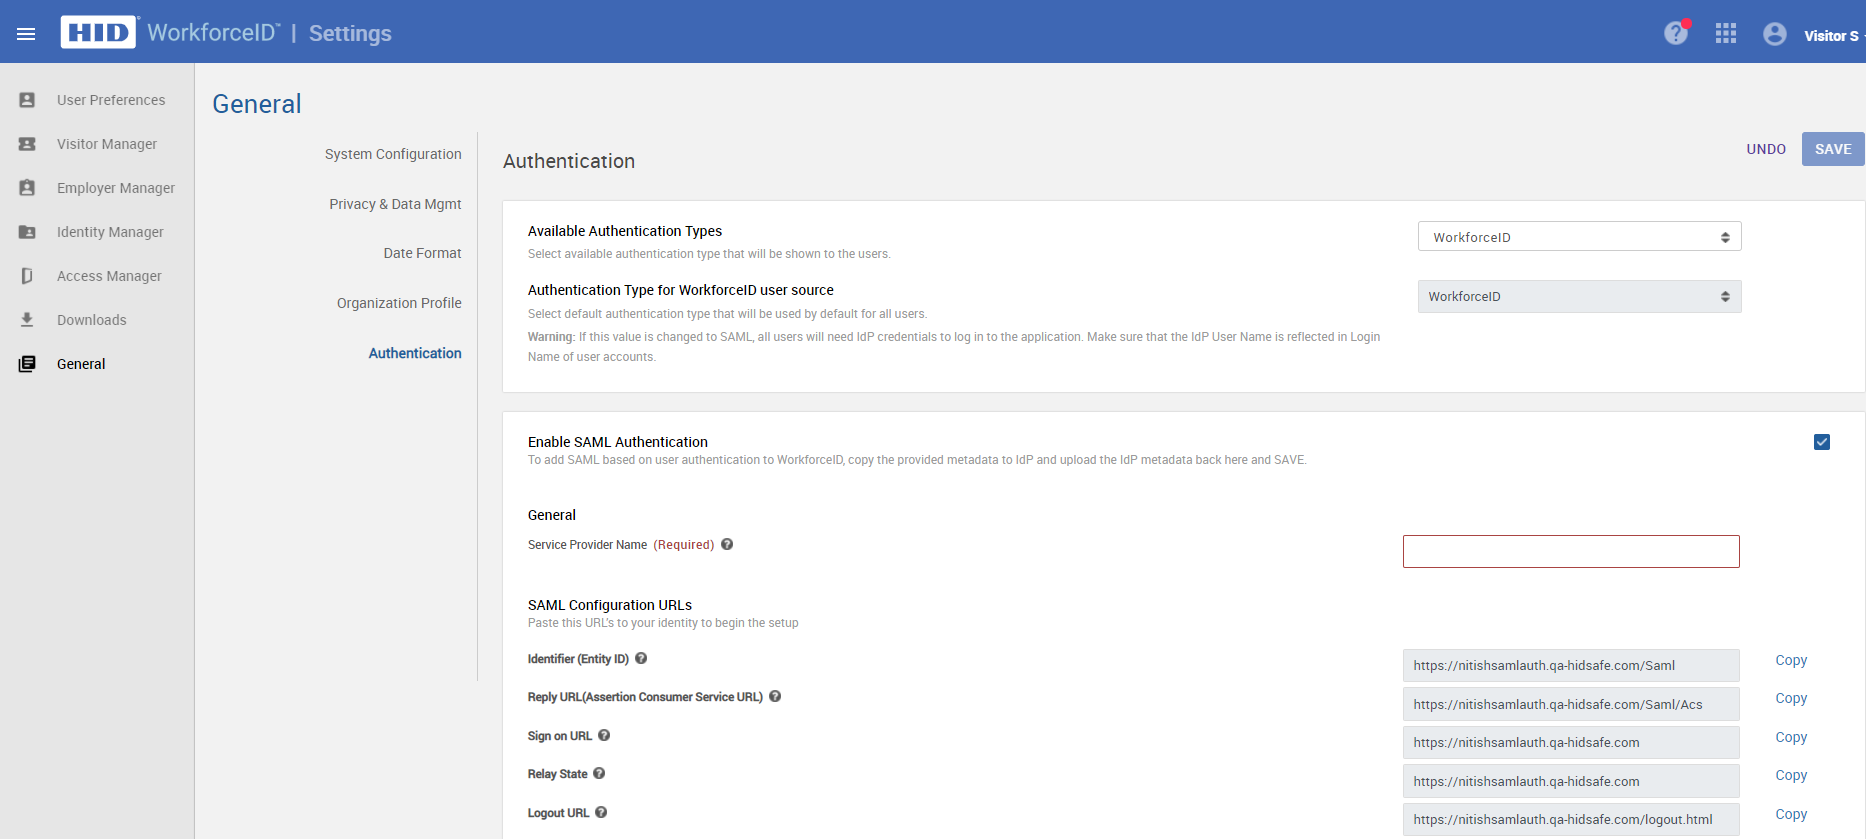Open the help question mark icon
This screenshot has width=1866, height=839.
pos(1676,33)
